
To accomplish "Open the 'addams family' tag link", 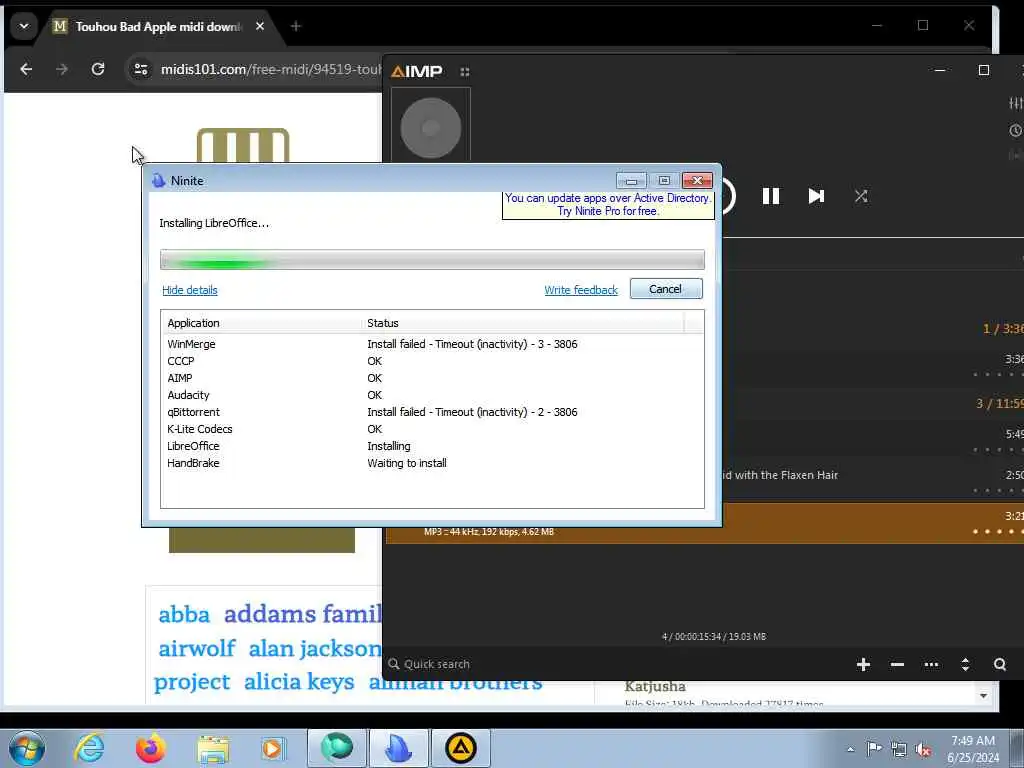I will point(303,615).
